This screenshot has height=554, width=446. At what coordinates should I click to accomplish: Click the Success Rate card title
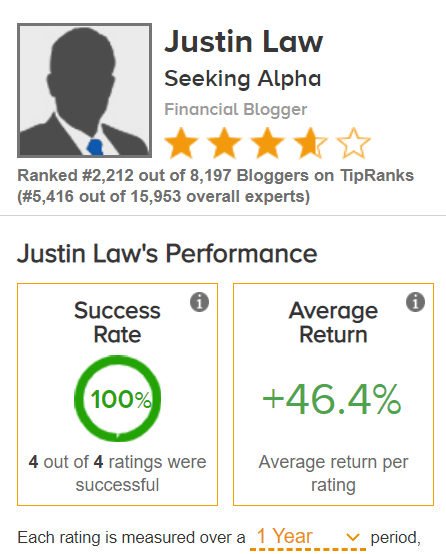pyautogui.click(x=117, y=323)
